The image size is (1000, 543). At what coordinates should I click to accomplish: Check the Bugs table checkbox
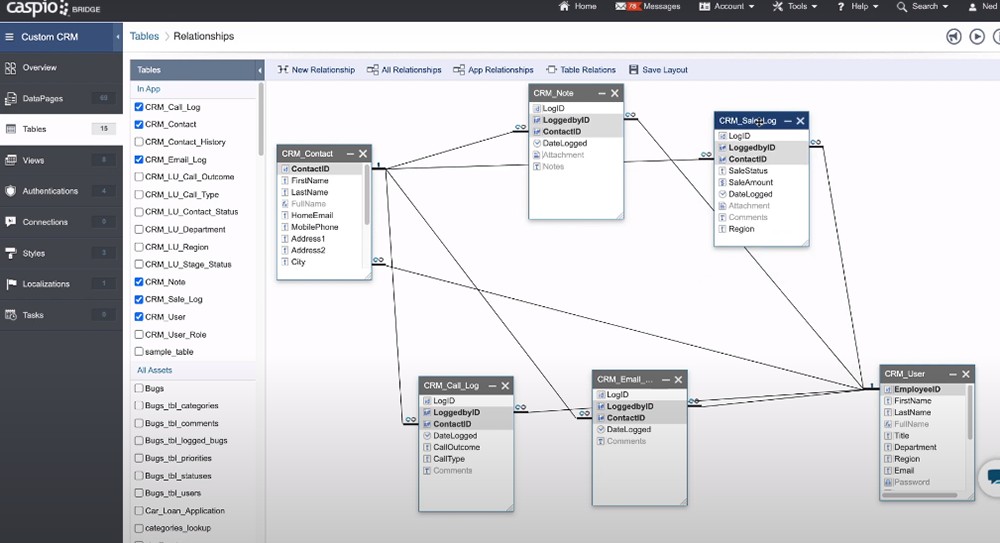point(139,388)
